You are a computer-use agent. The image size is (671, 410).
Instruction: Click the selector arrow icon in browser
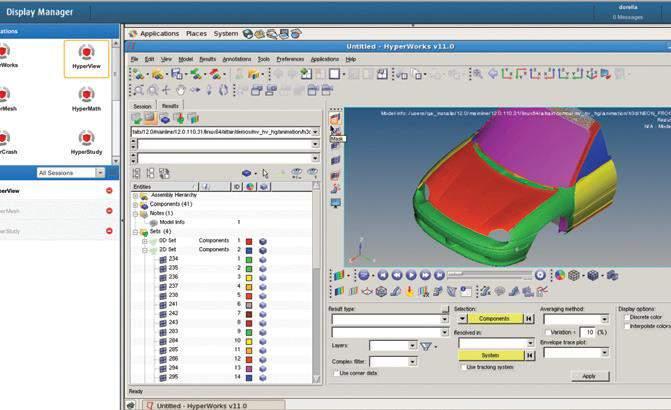(x=265, y=173)
